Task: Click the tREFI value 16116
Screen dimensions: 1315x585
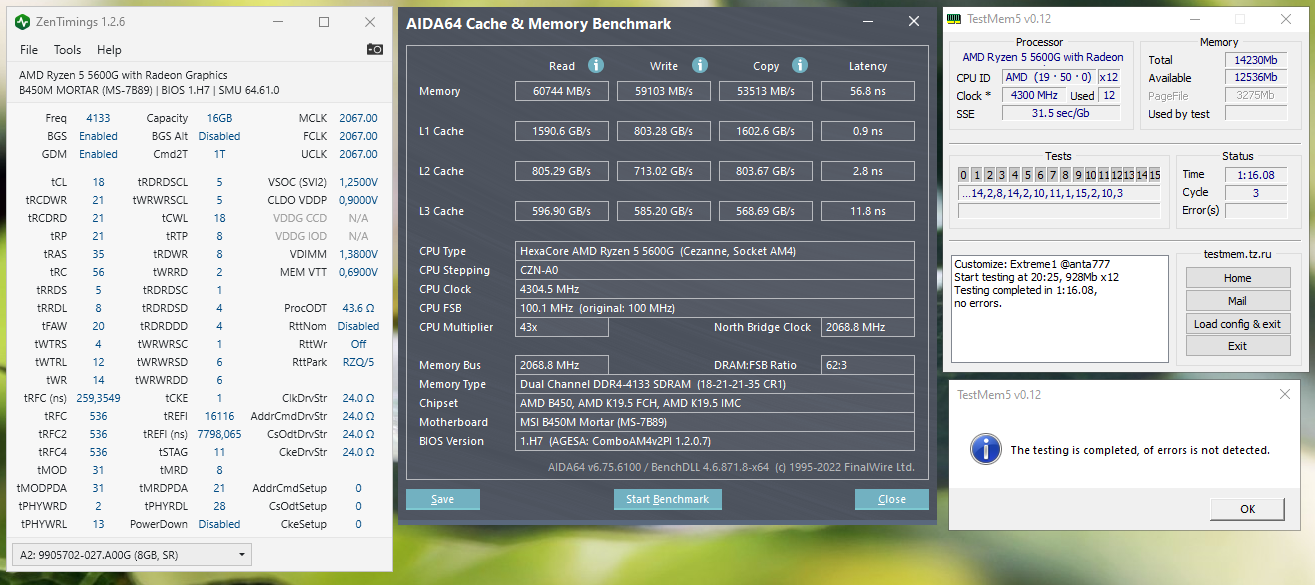Action: click(x=219, y=416)
